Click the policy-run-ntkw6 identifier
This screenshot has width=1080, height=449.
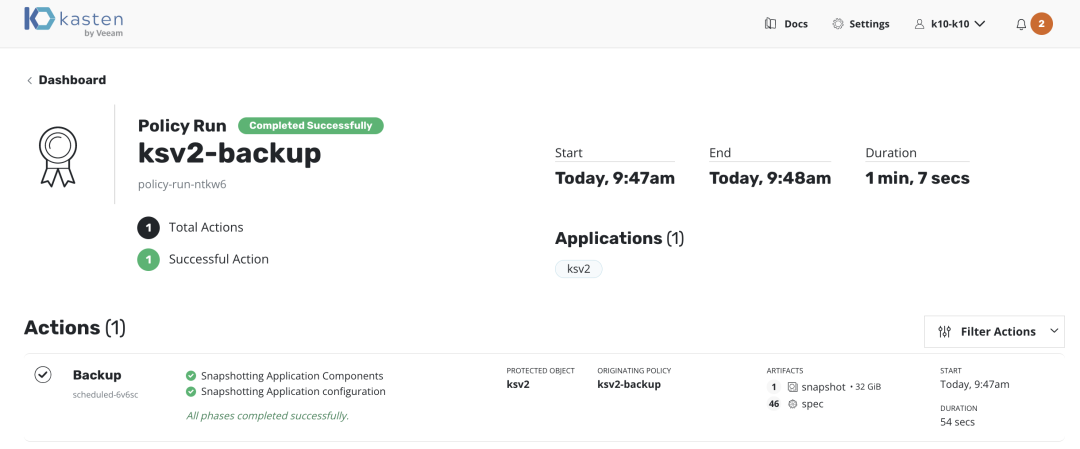coord(182,185)
